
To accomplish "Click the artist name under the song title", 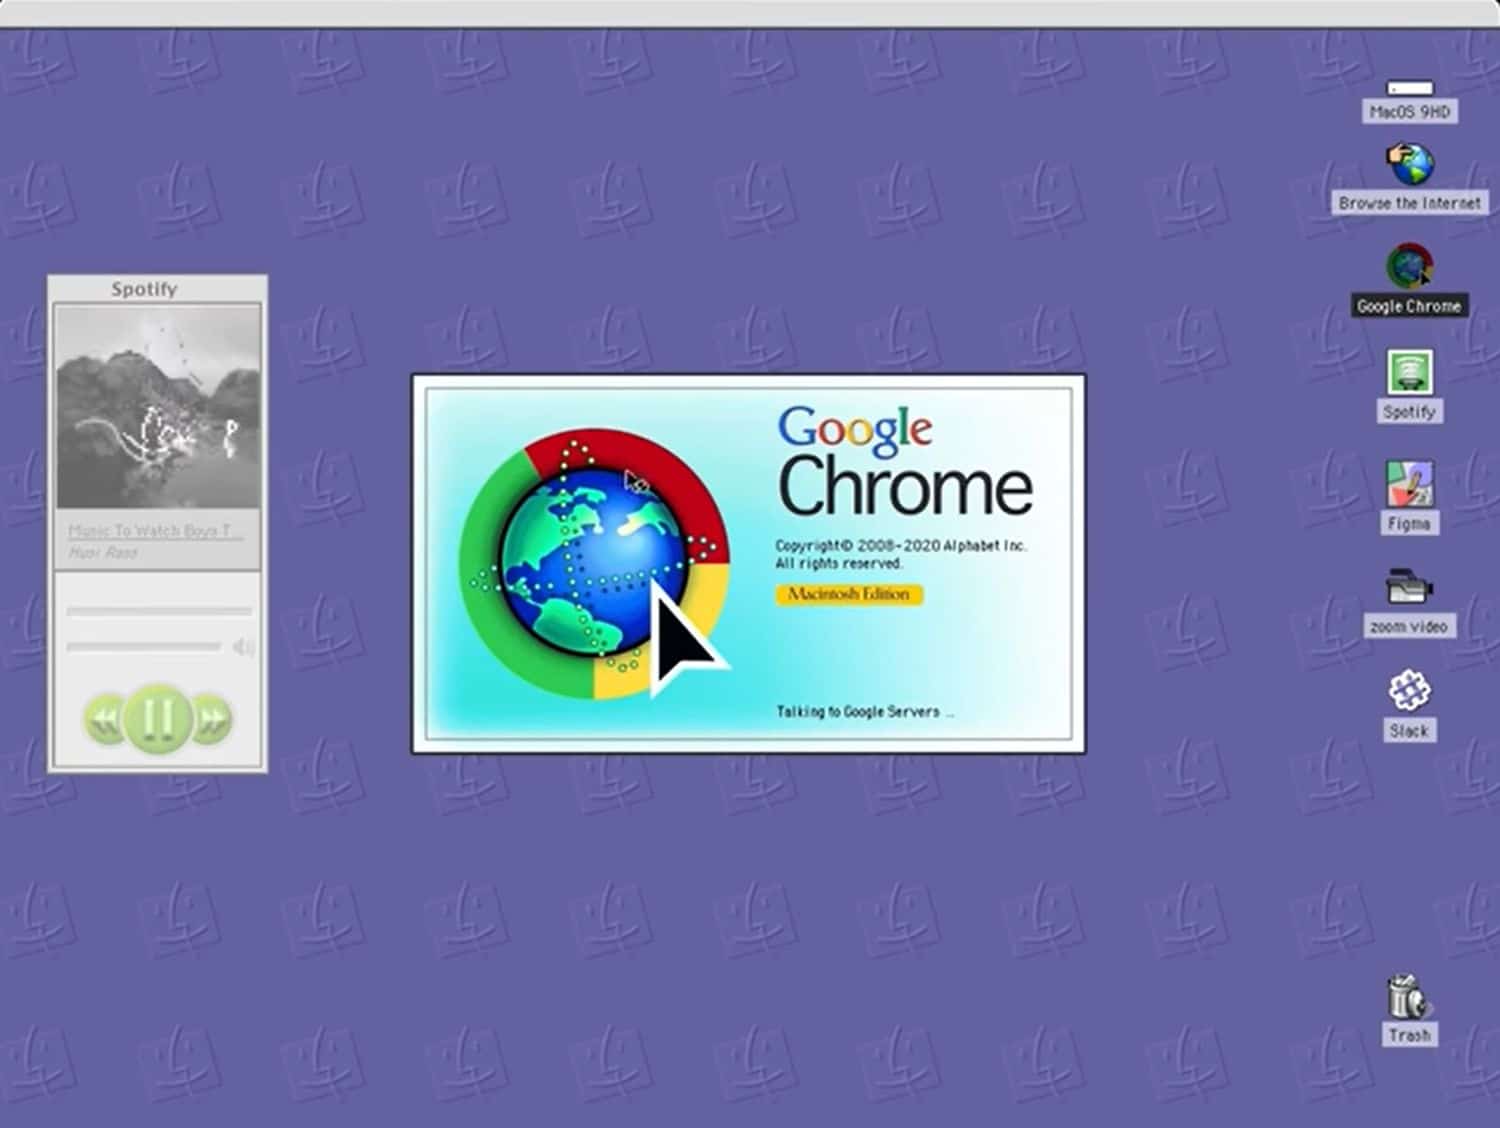I will coord(103,553).
